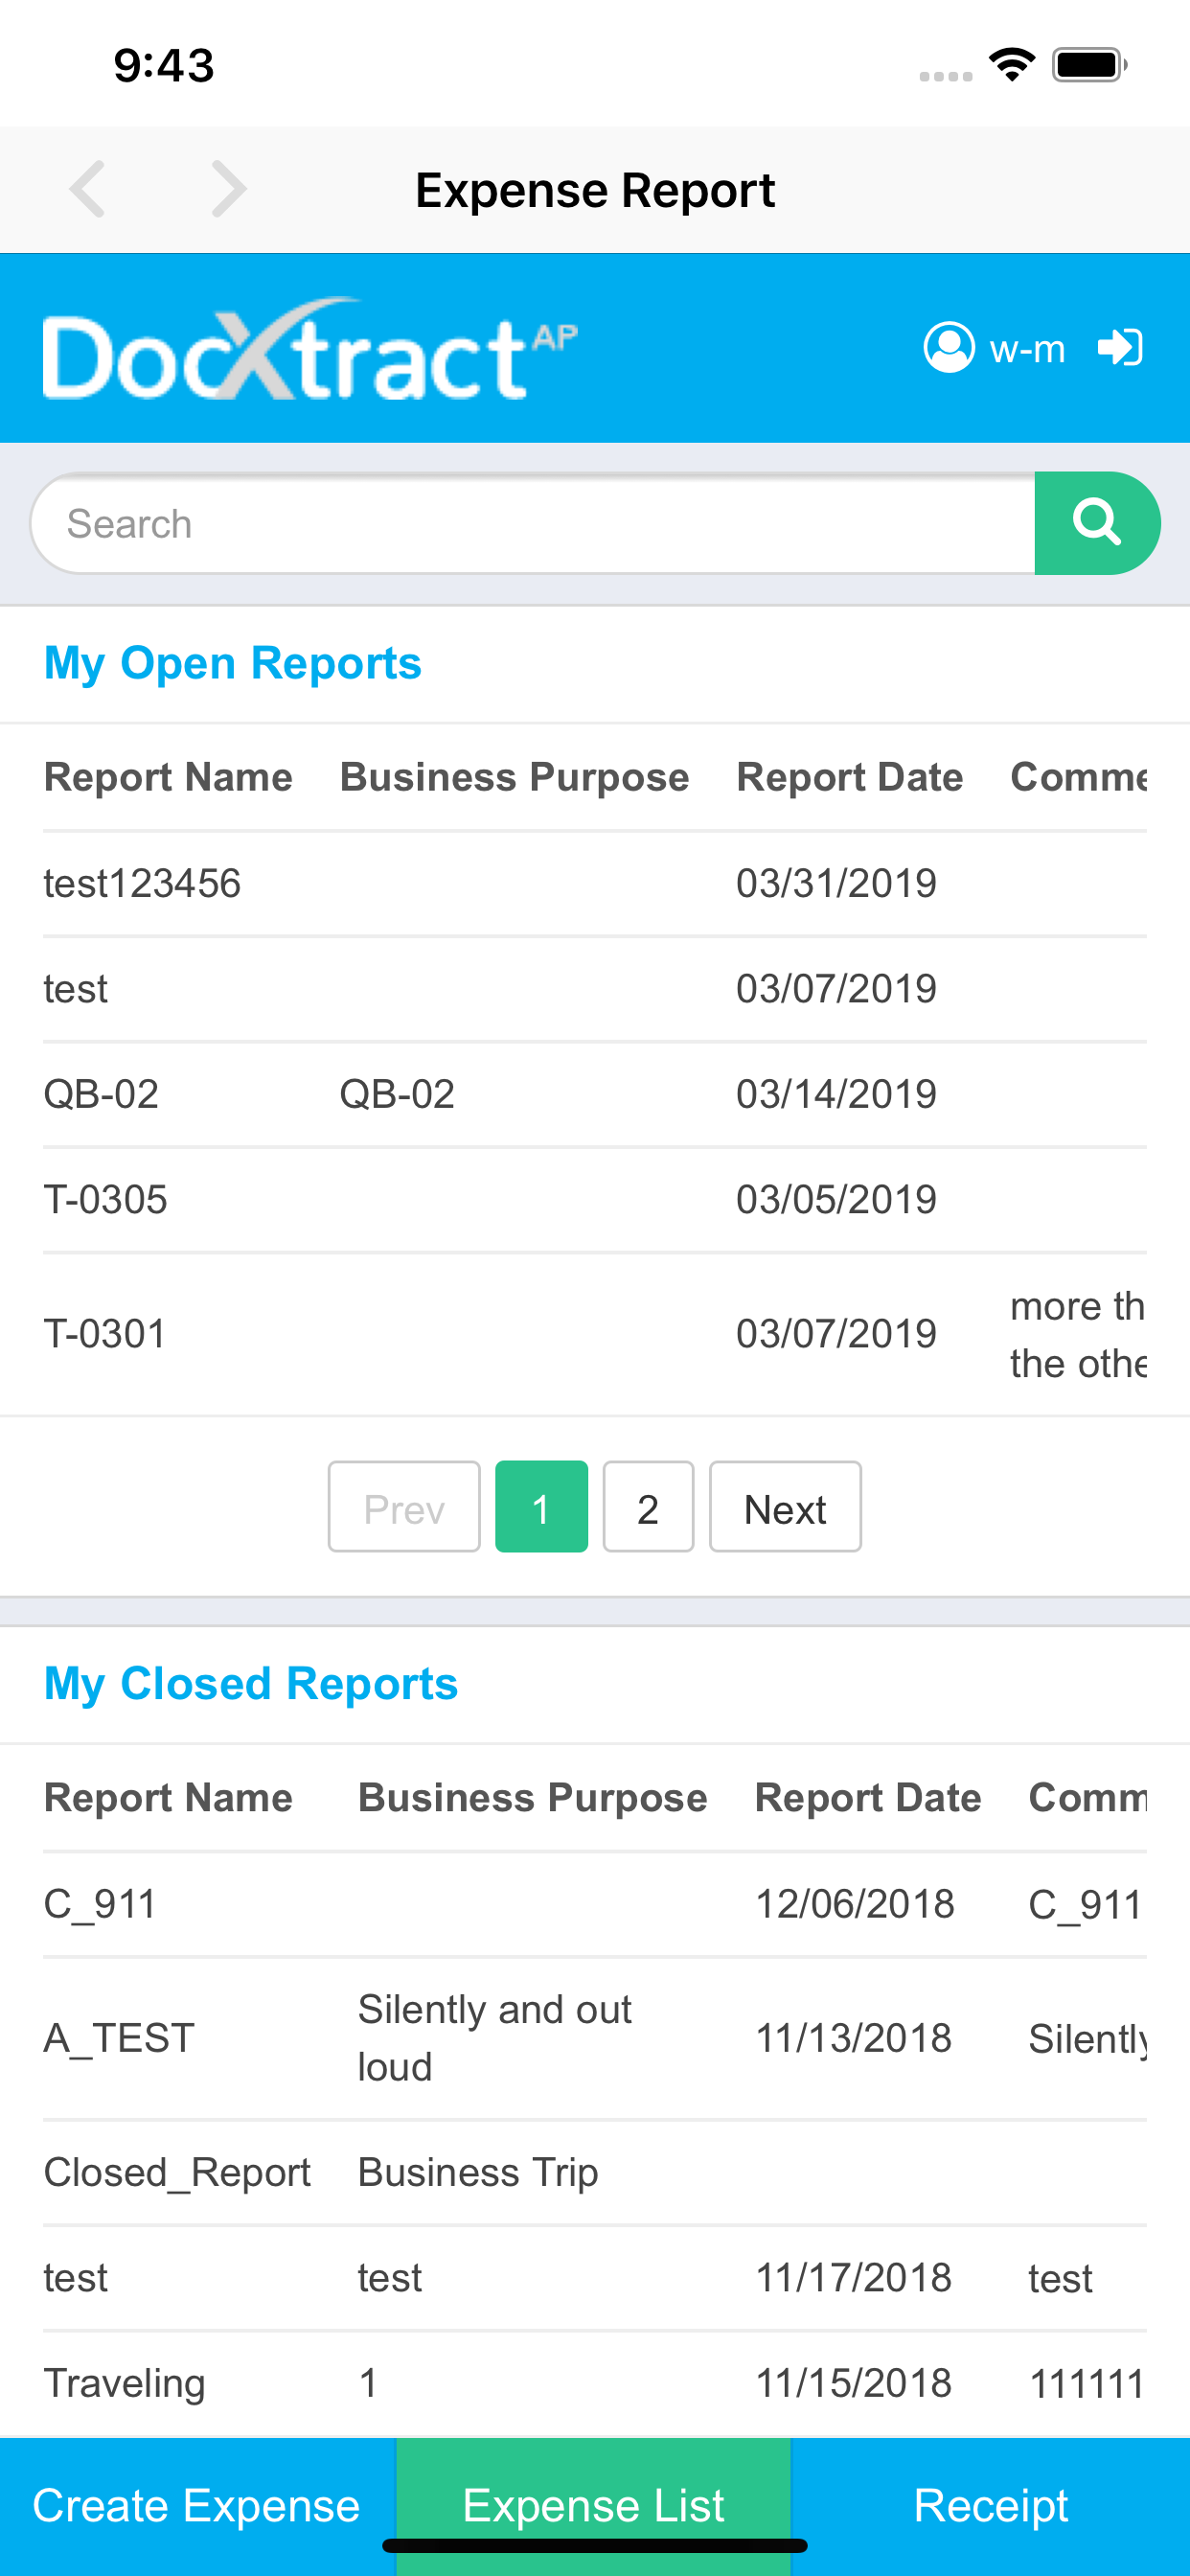Switch to the Expense List tab
This screenshot has width=1190, height=2576.
(594, 2506)
